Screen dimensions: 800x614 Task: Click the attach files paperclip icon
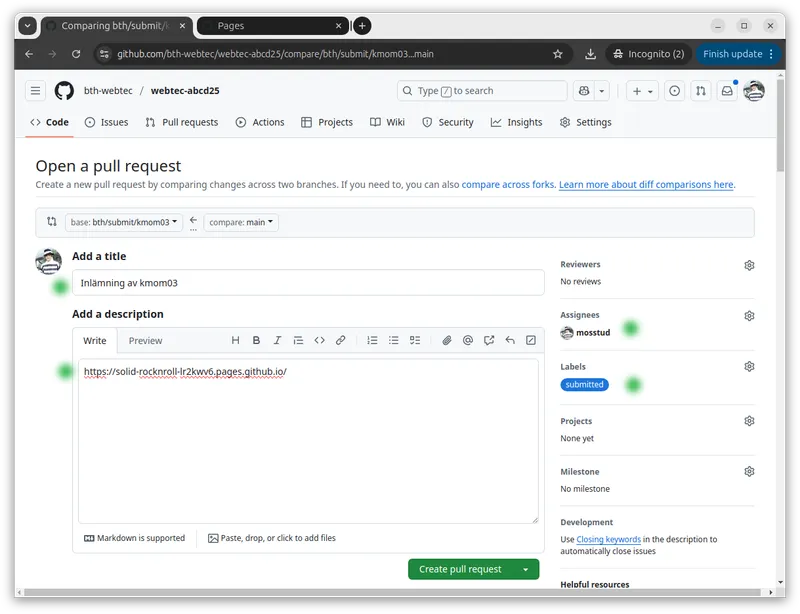(447, 340)
